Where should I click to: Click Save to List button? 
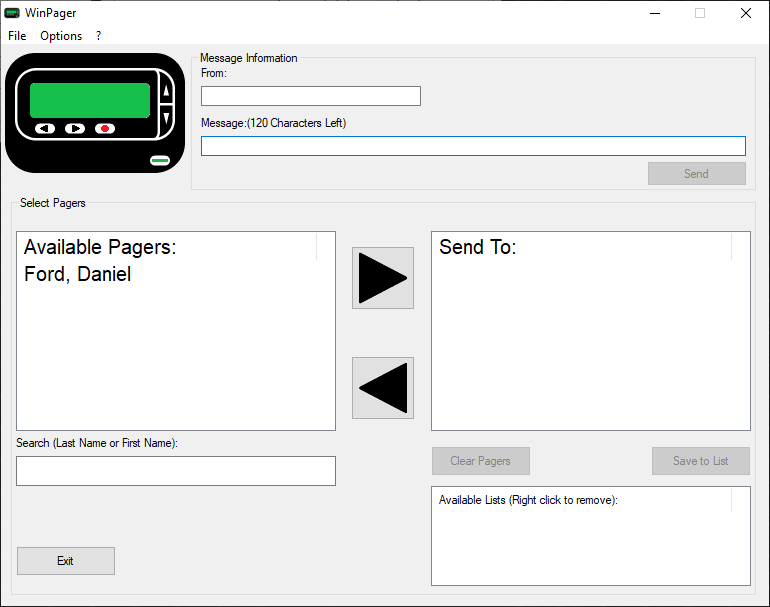(x=700, y=461)
